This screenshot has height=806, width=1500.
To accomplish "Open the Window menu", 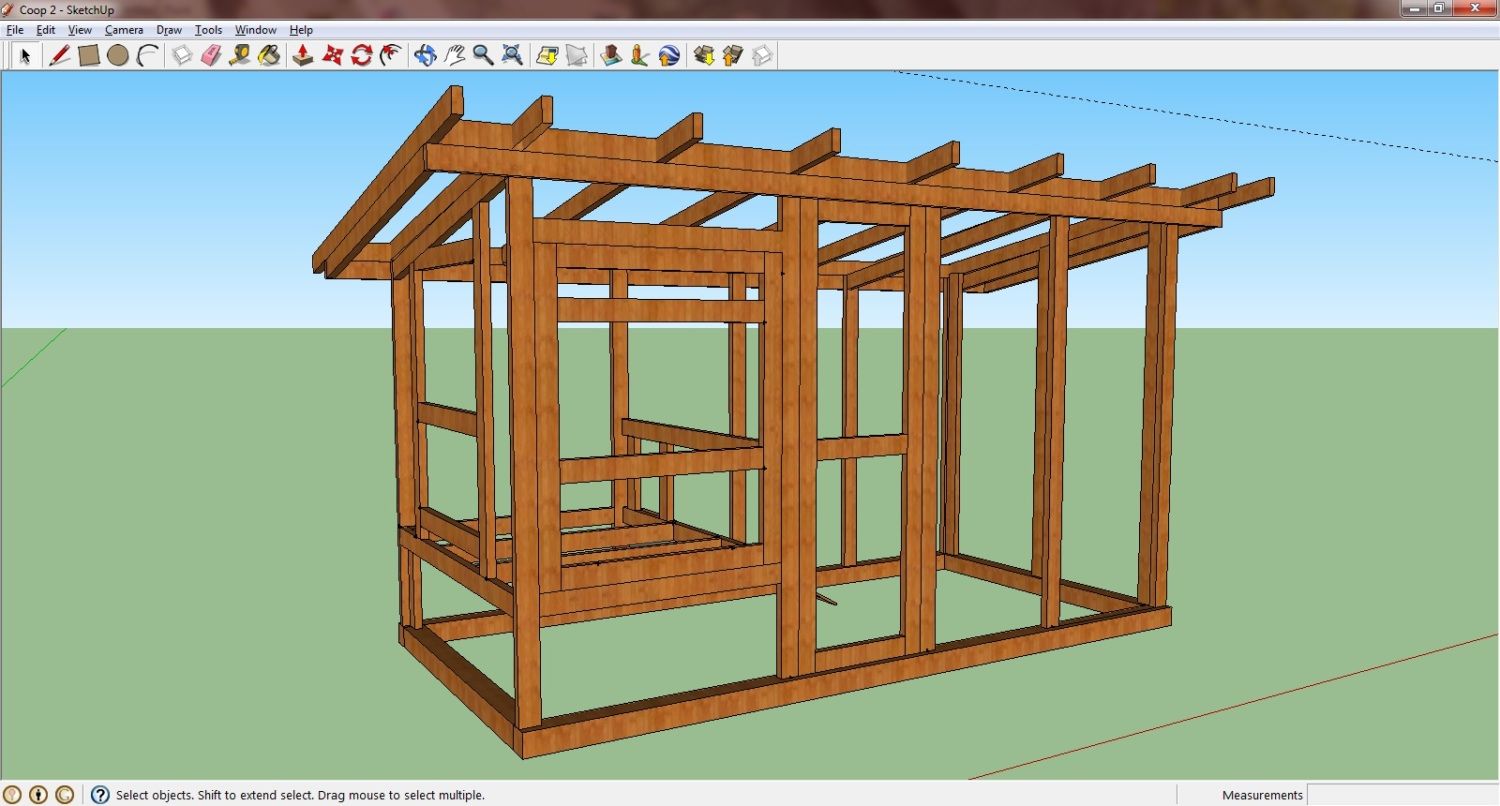I will pyautogui.click(x=255, y=30).
